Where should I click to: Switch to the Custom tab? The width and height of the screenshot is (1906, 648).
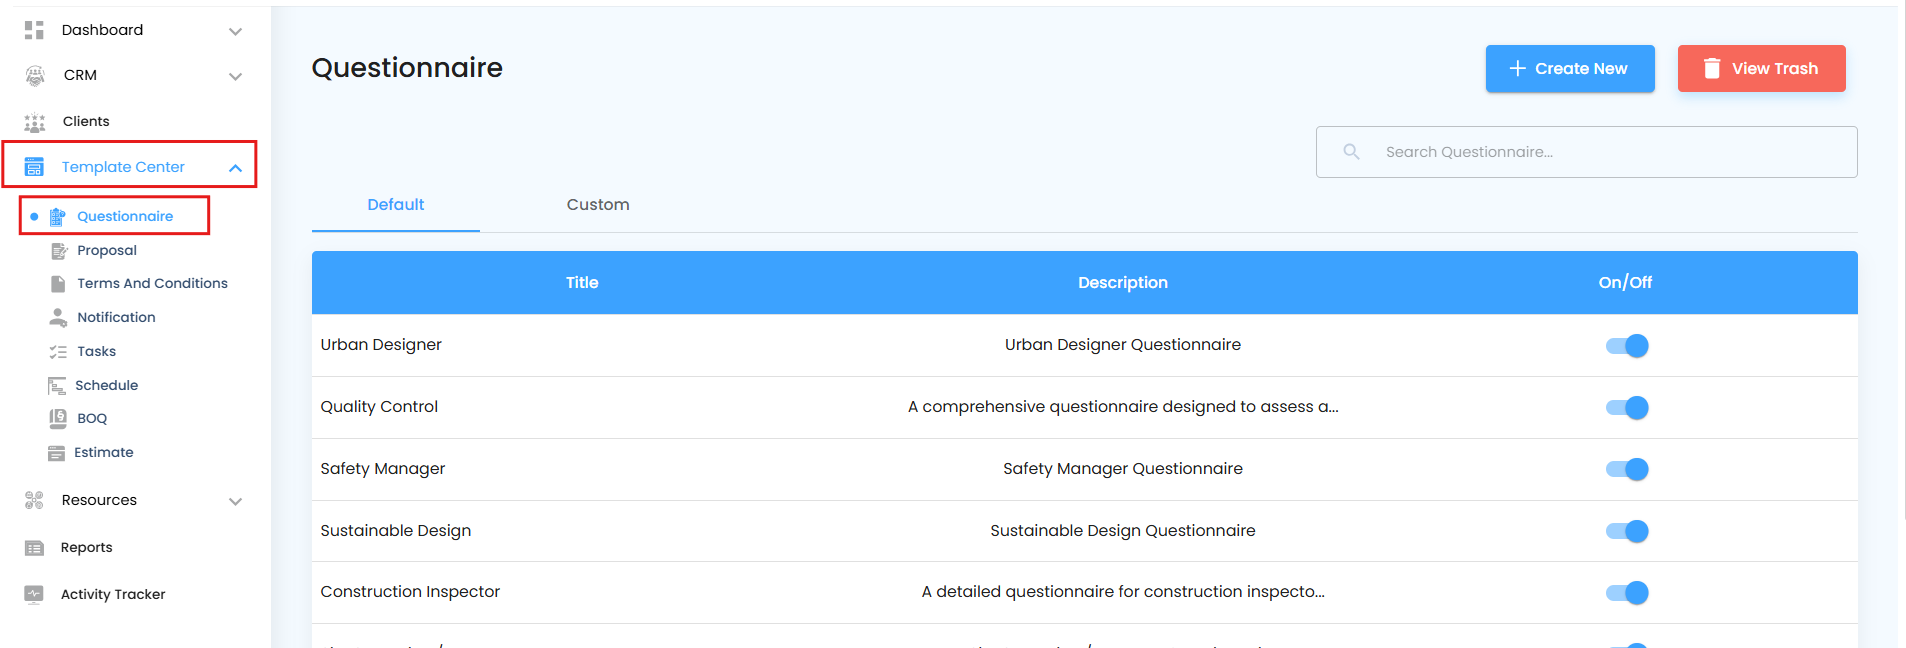[x=598, y=205]
